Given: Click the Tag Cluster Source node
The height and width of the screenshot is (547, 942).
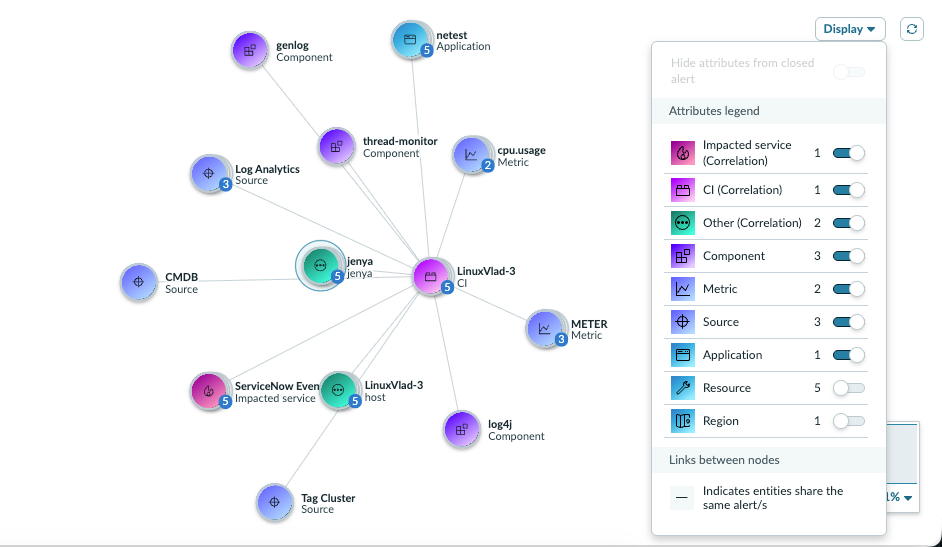Looking at the screenshot, I should tap(275, 503).
